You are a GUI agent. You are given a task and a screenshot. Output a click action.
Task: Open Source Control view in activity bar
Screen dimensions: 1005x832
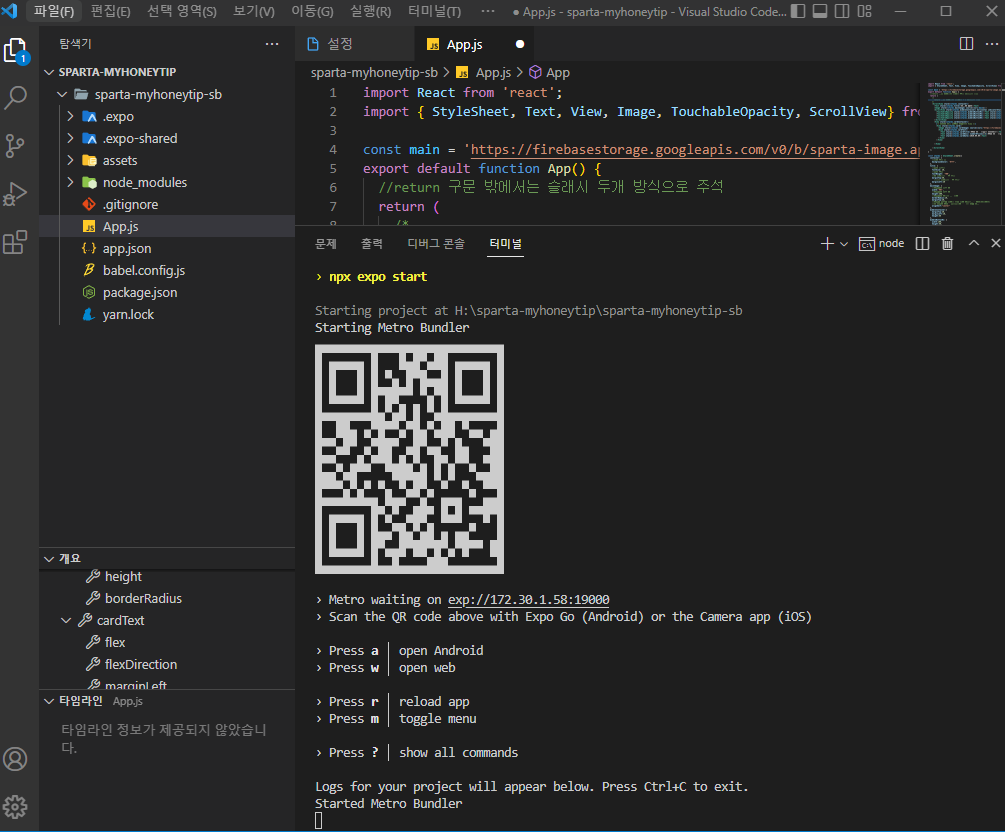click(15, 146)
